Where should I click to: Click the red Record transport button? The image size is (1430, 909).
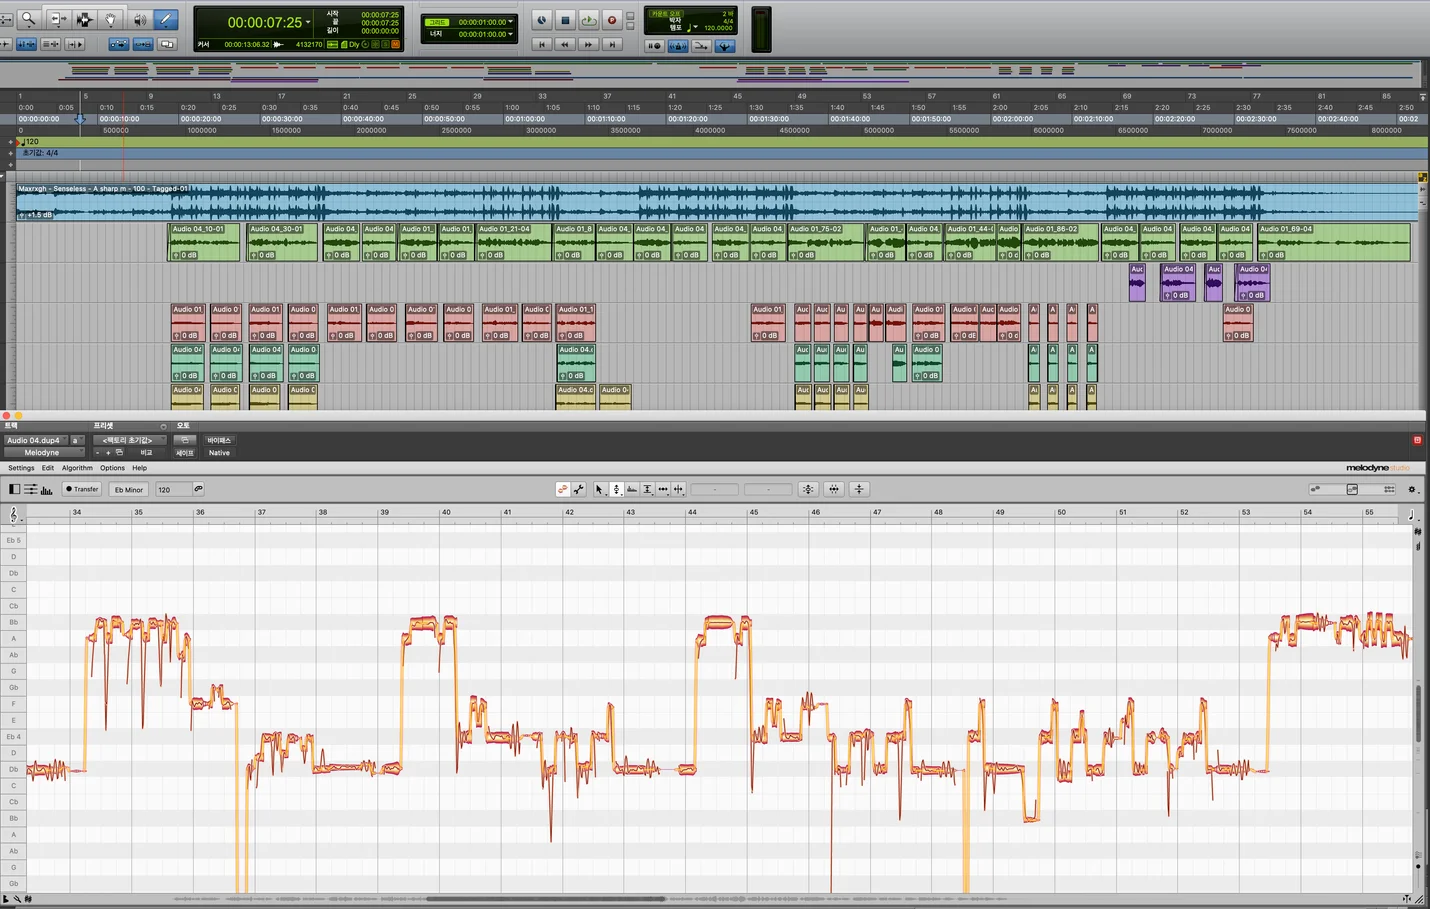point(612,20)
